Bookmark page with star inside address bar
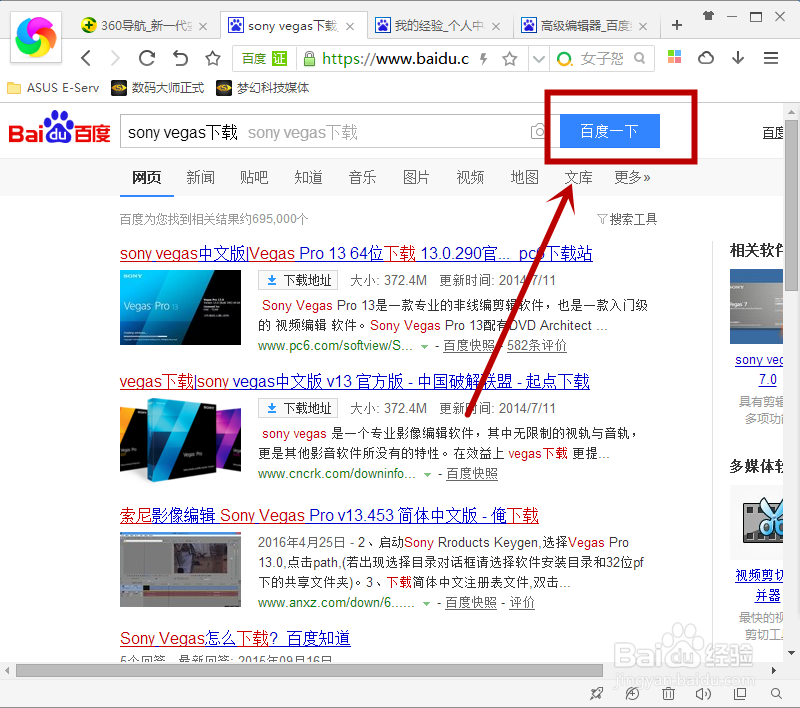 pos(509,59)
